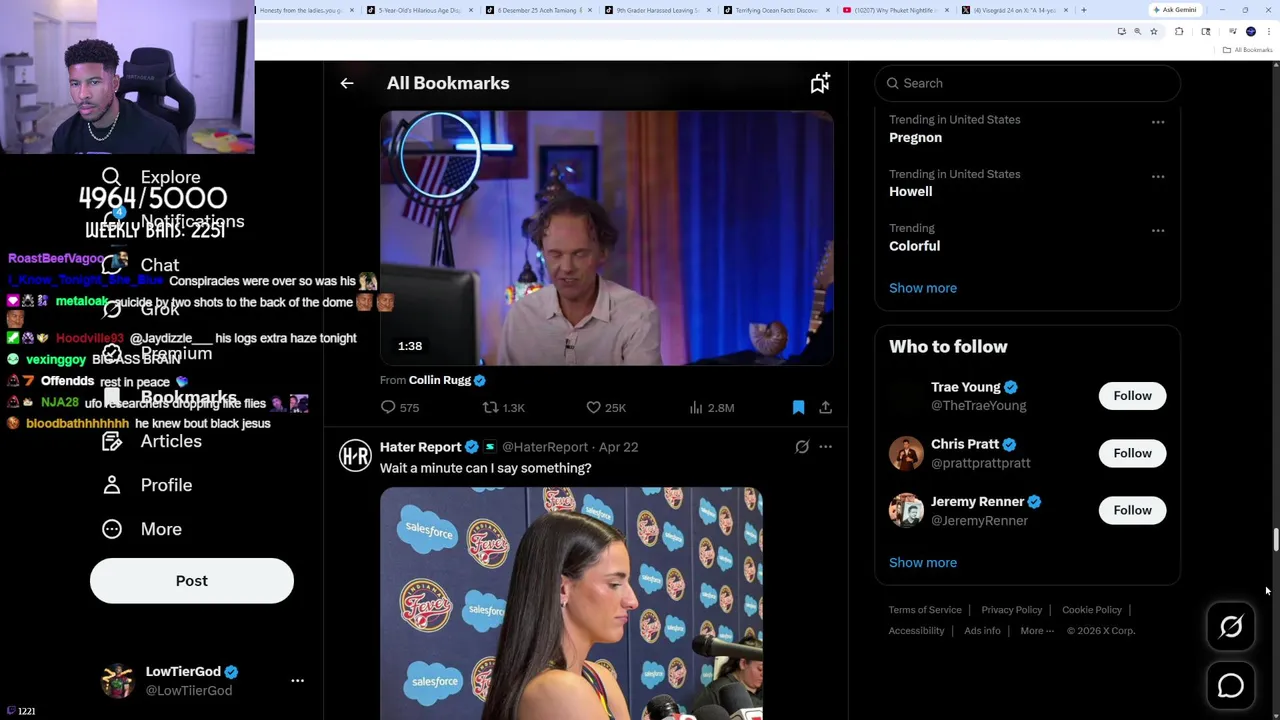Go back using the All Bookmarks arrow

(347, 83)
